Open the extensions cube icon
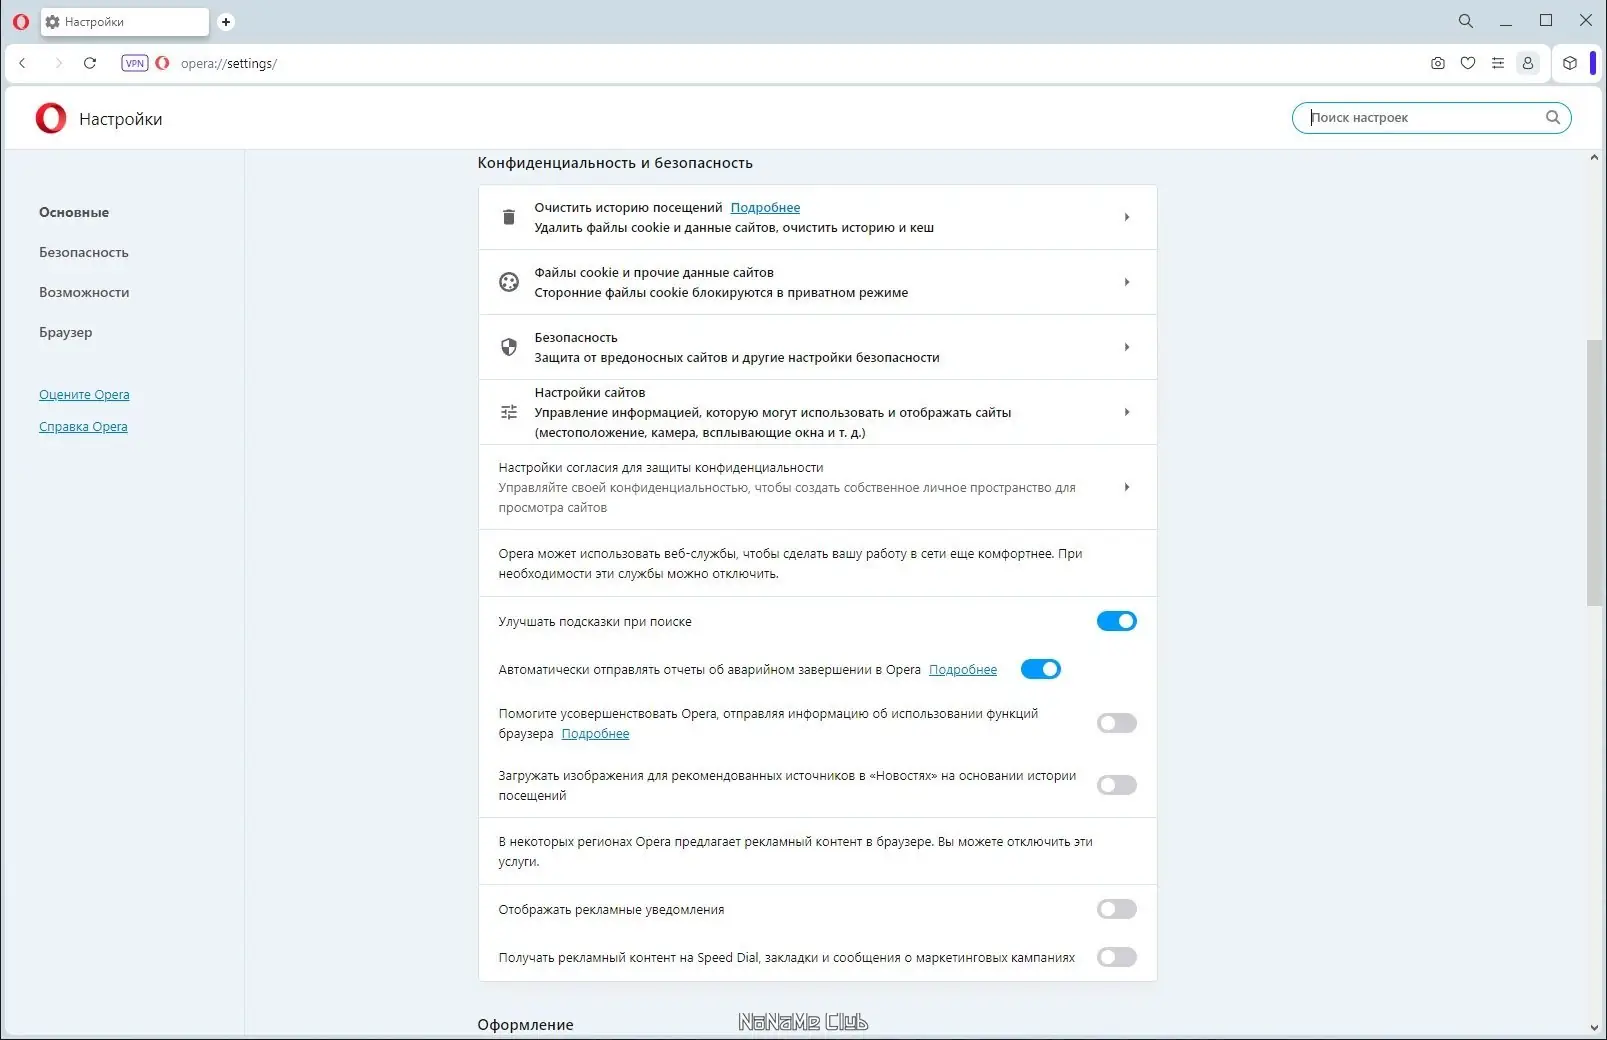The image size is (1607, 1040). click(1570, 63)
